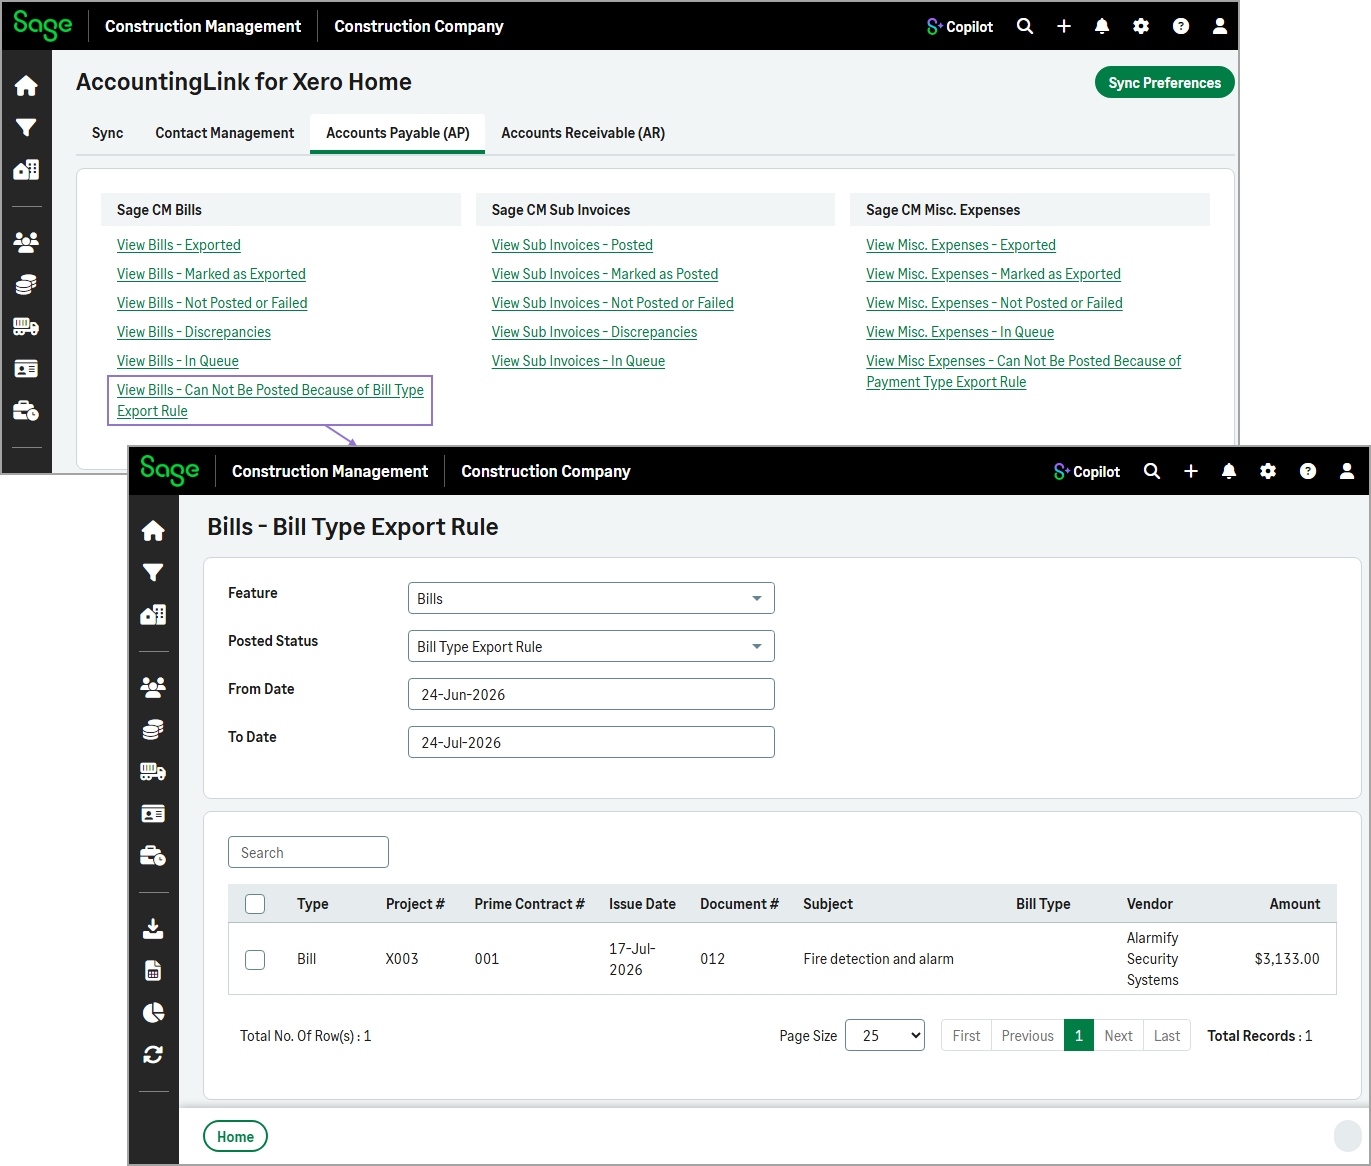Click the refresh sync icon in the front window sidebar
This screenshot has height=1166, width=1371.
153,1055
